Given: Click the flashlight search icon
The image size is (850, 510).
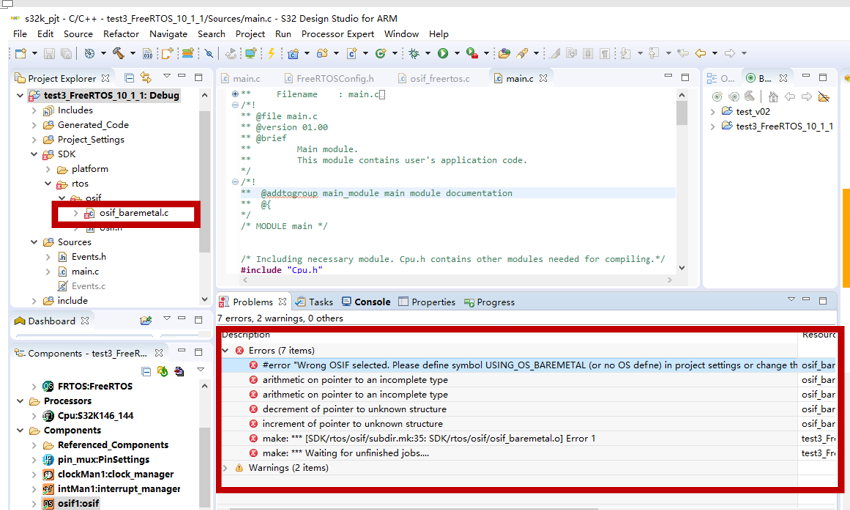Looking at the screenshot, I should (x=522, y=53).
